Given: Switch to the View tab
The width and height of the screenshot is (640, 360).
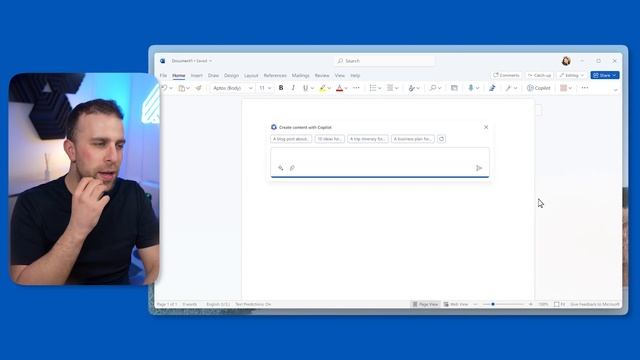Looking at the screenshot, I should pyautogui.click(x=340, y=76).
